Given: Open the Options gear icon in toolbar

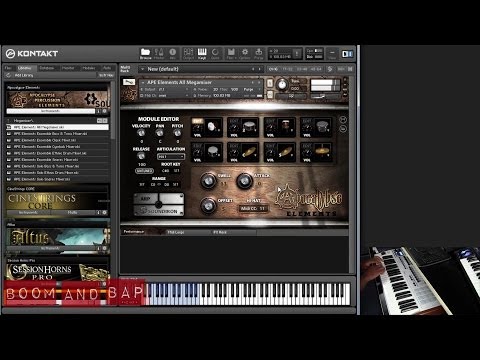Looking at the screenshot, I should tap(245, 53).
